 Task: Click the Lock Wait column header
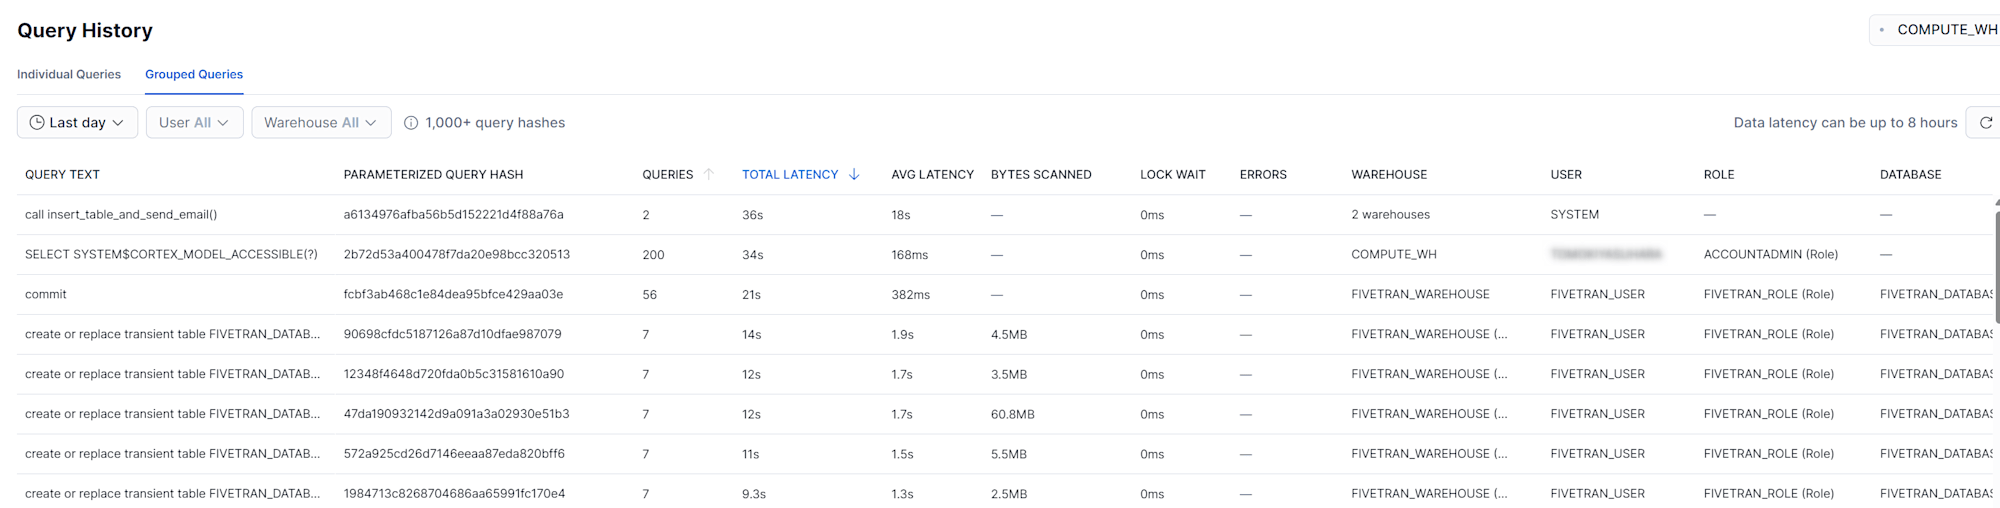coord(1172,174)
